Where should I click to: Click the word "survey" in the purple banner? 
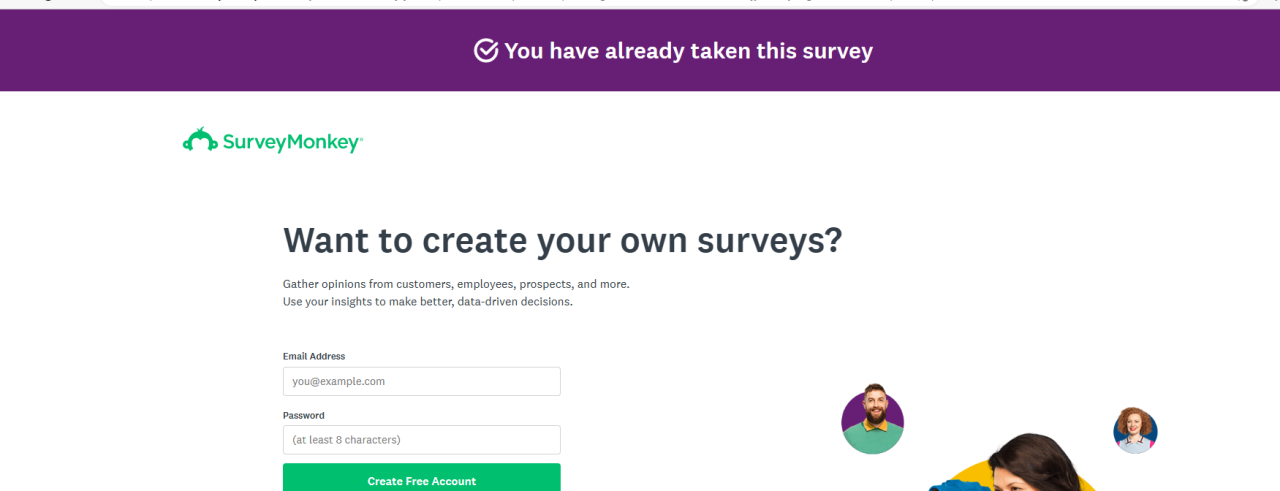coord(837,51)
